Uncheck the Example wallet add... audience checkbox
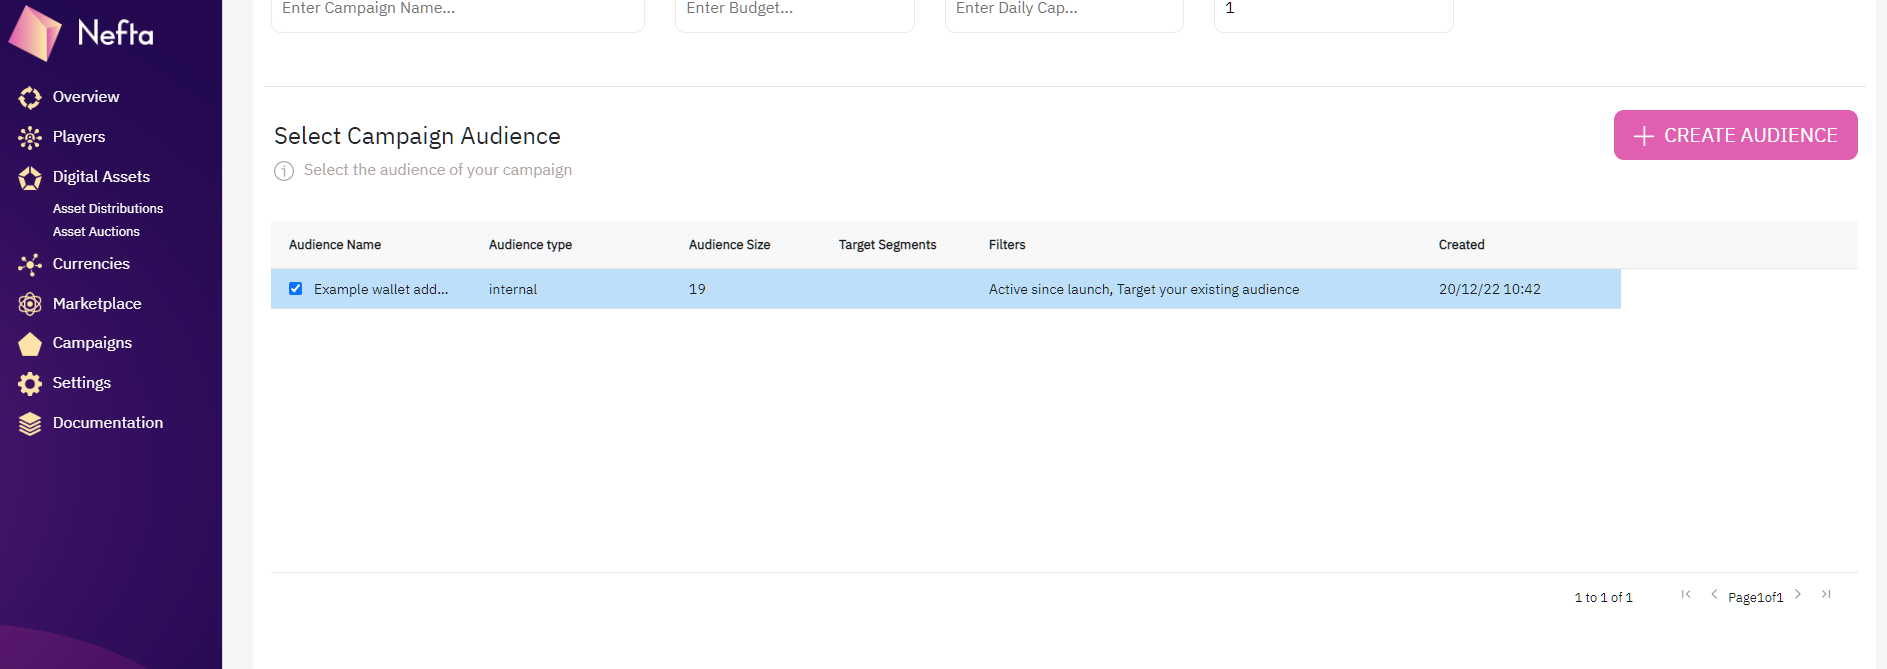1887x669 pixels. coord(295,288)
